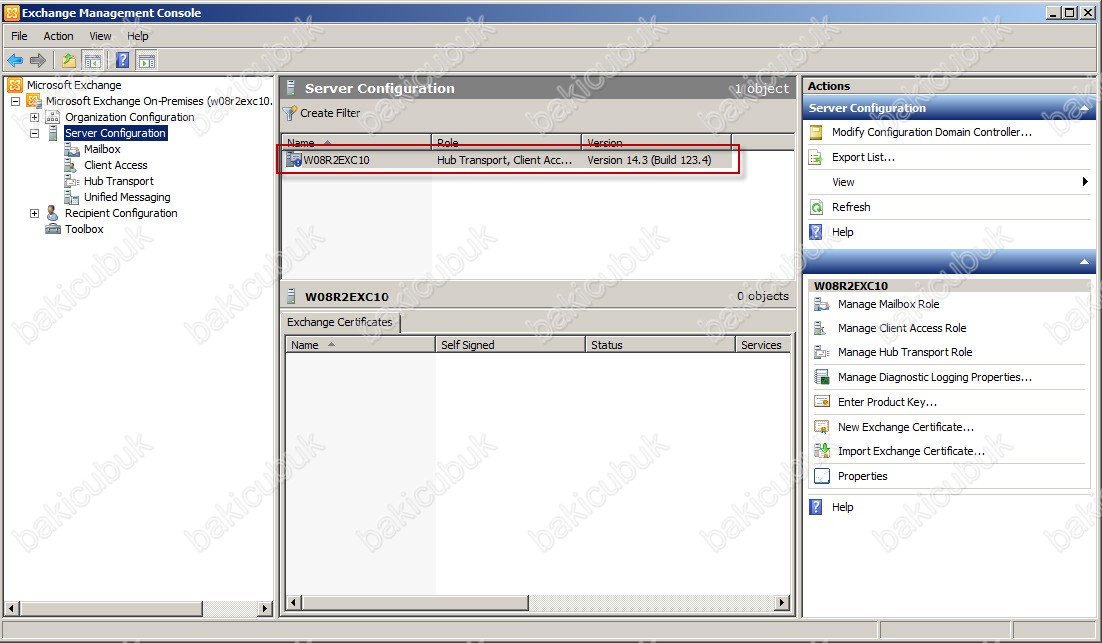
Task: Open the Help menu in menu bar
Action: pos(138,36)
